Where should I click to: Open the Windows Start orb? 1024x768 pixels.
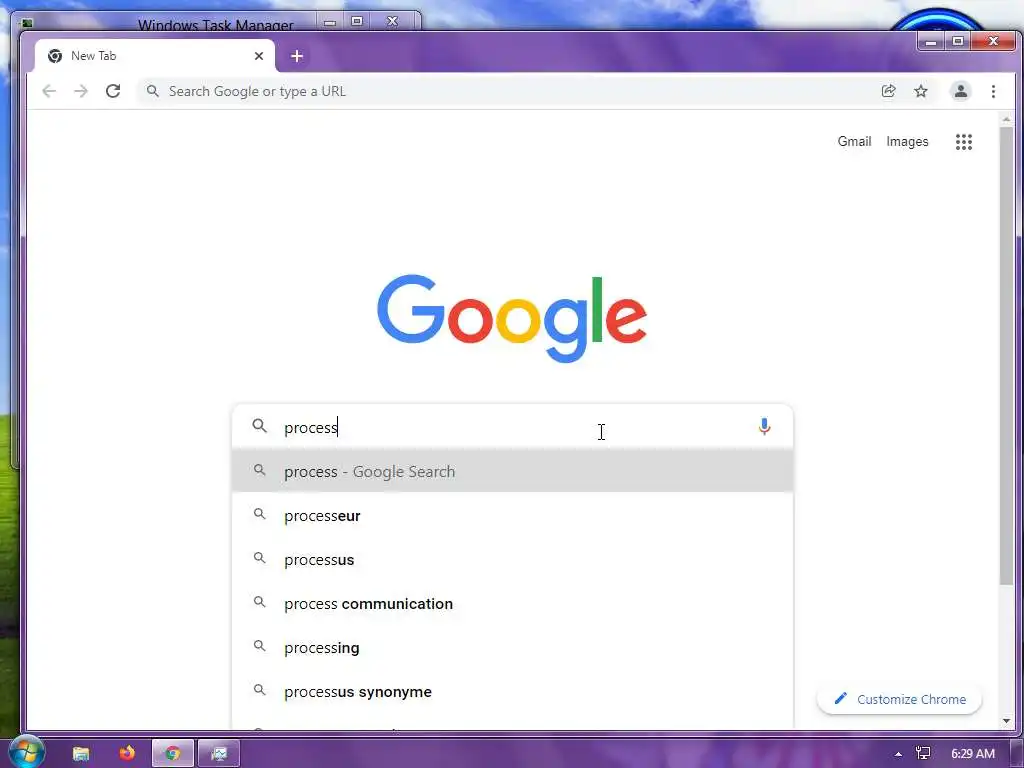tap(26, 752)
